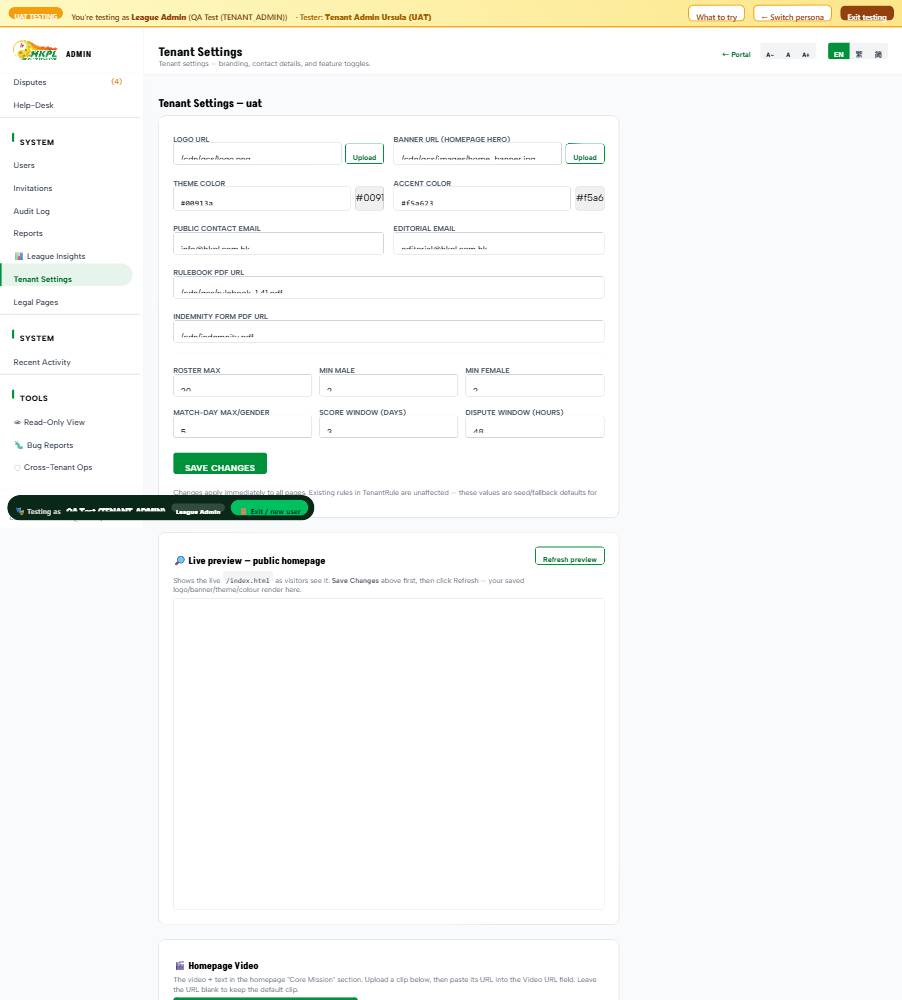Open Cross-Tenant Ops under Tools
The image size is (902, 1000).
click(52, 467)
